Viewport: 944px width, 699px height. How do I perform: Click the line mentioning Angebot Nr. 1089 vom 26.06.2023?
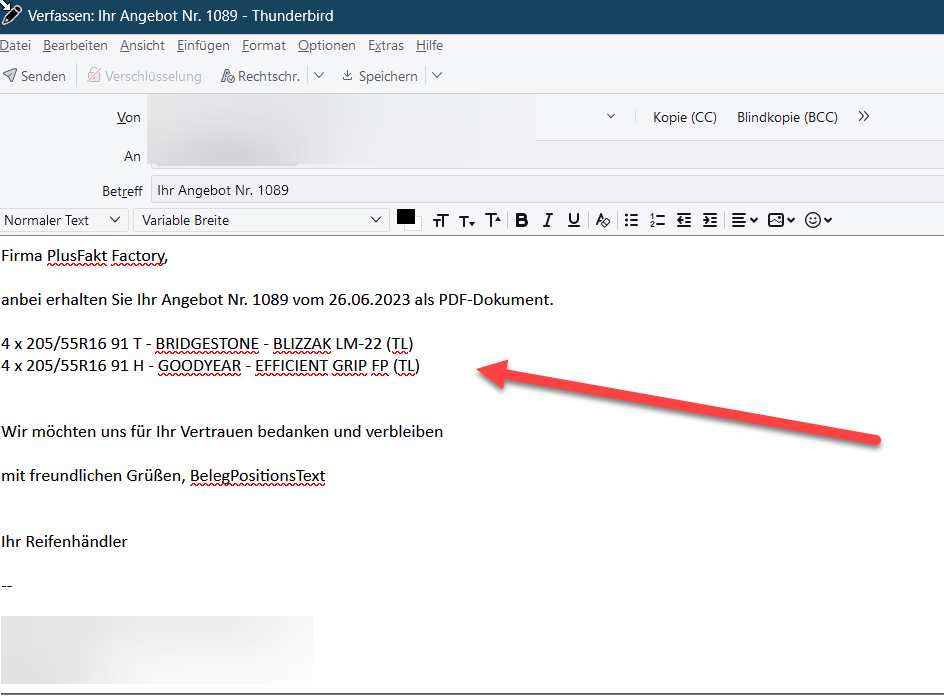(277, 300)
